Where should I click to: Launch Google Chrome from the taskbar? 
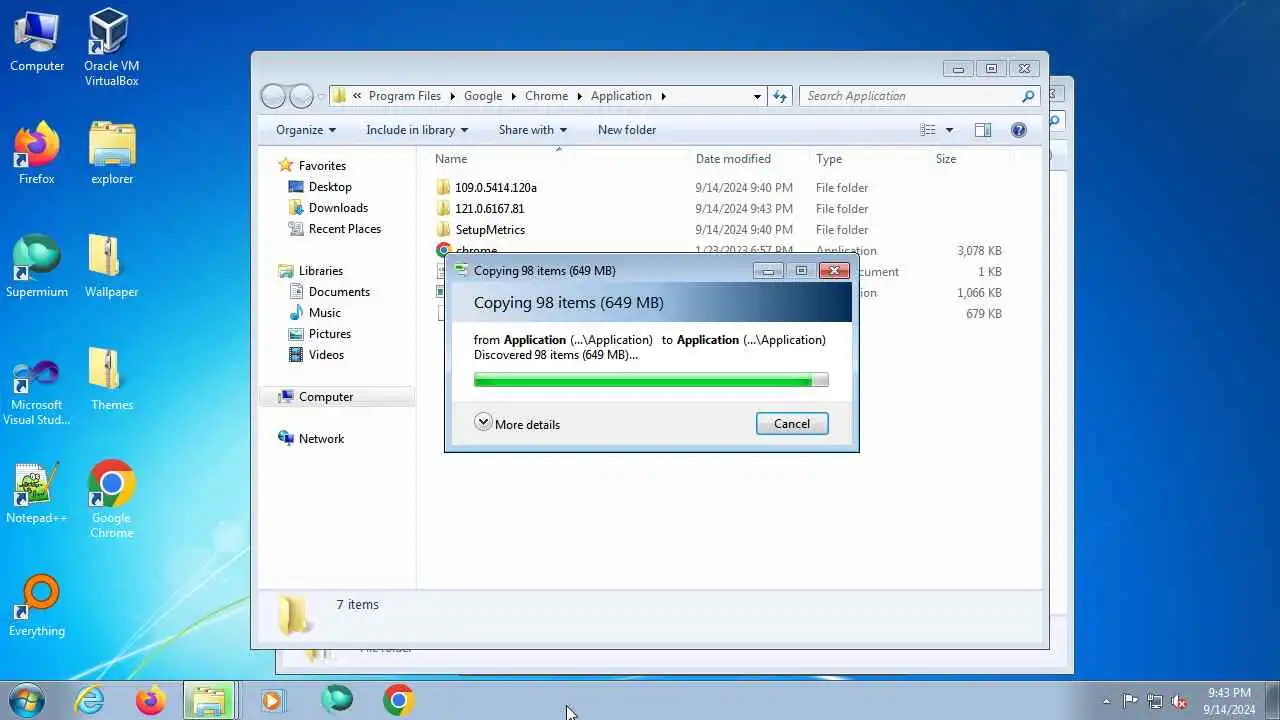tap(398, 700)
